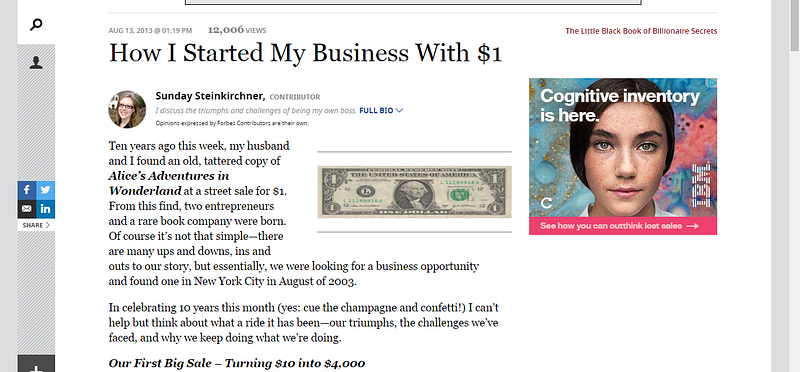Click the IBM logo in the ad

click(701, 185)
